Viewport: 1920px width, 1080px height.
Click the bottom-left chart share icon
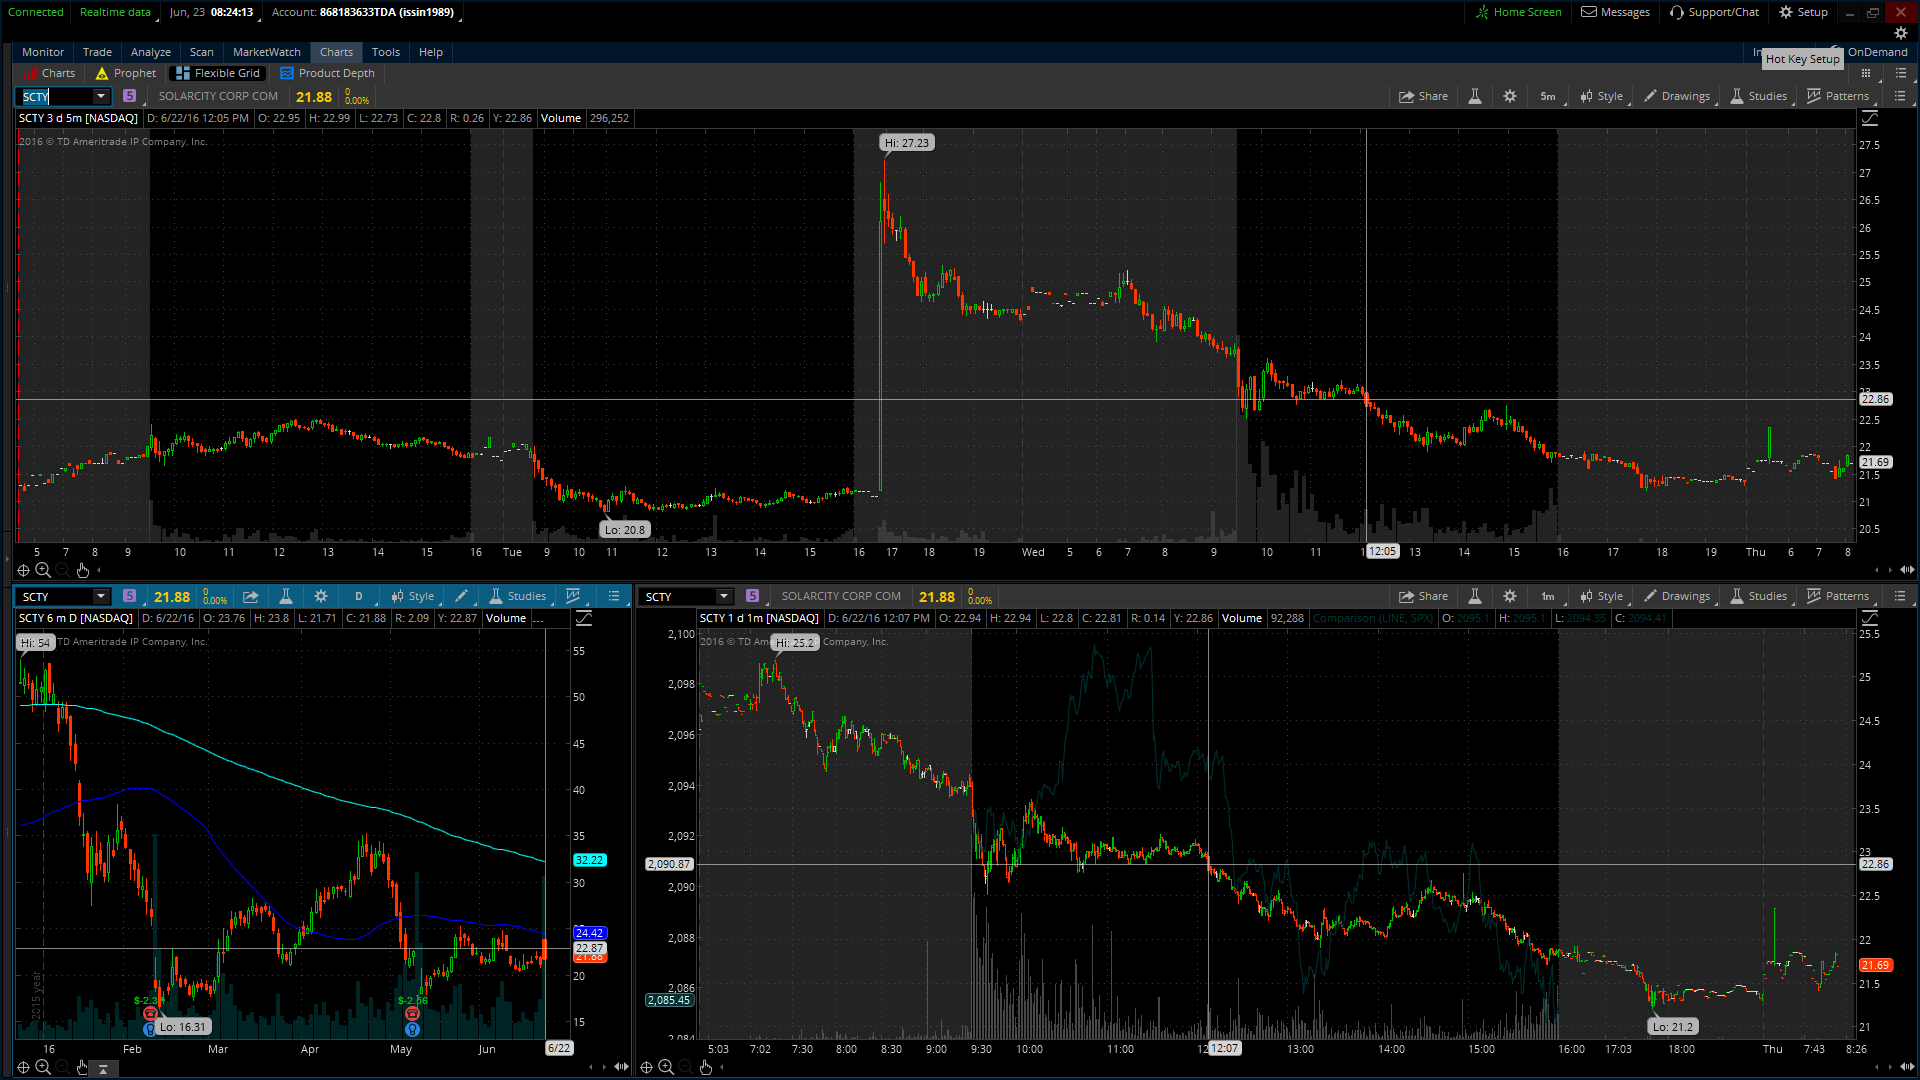pos(251,597)
